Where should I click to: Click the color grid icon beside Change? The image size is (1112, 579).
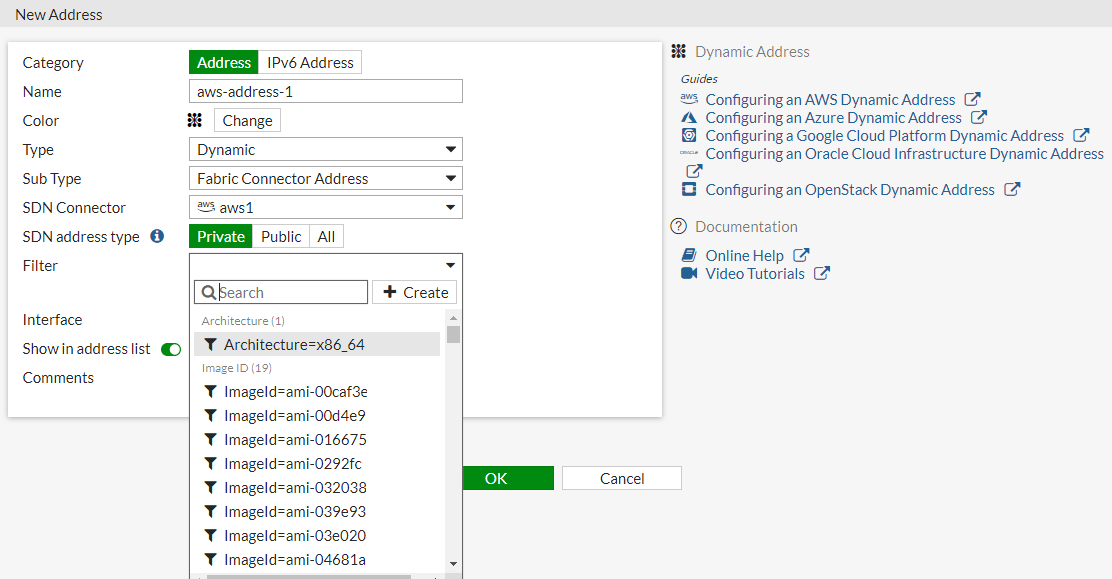(x=195, y=121)
